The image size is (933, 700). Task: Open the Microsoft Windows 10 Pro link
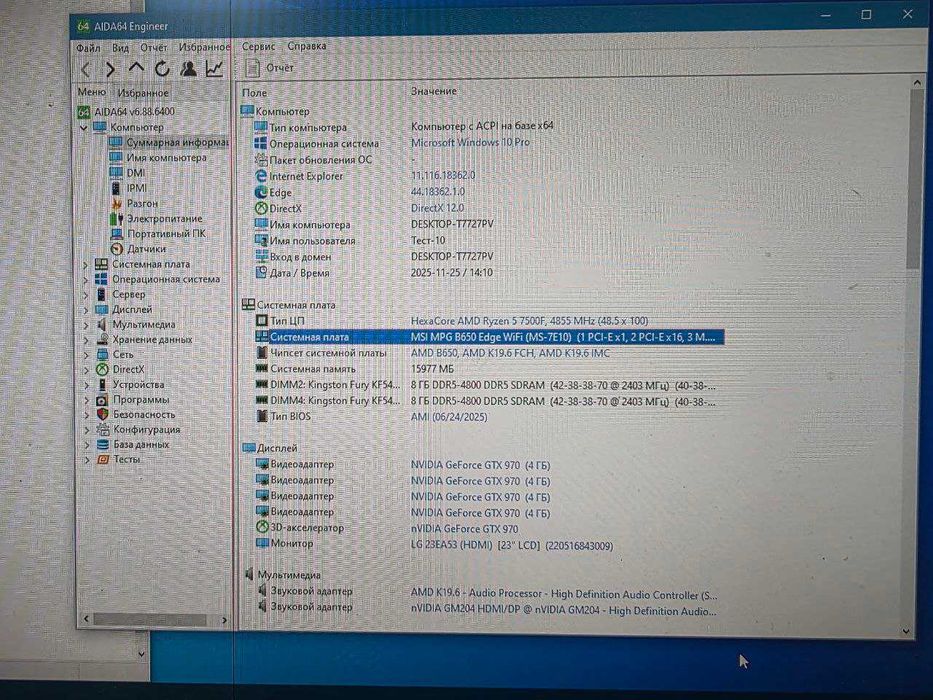pyautogui.click(x=470, y=142)
